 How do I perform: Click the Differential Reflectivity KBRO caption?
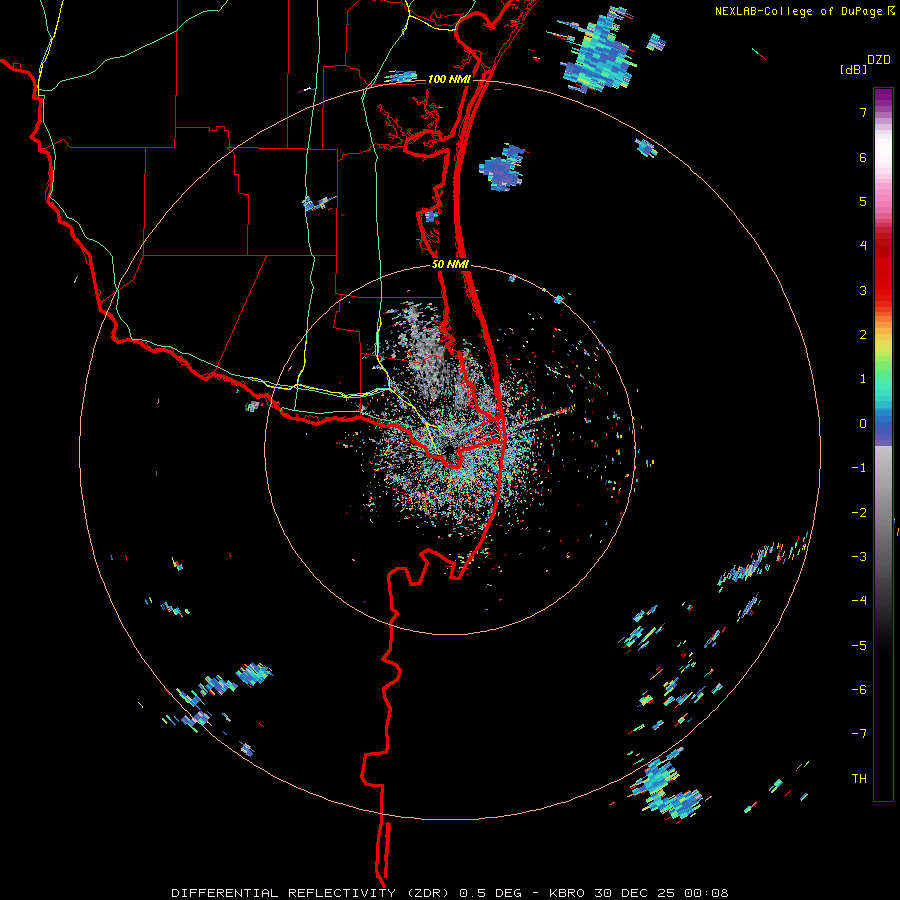click(450, 893)
